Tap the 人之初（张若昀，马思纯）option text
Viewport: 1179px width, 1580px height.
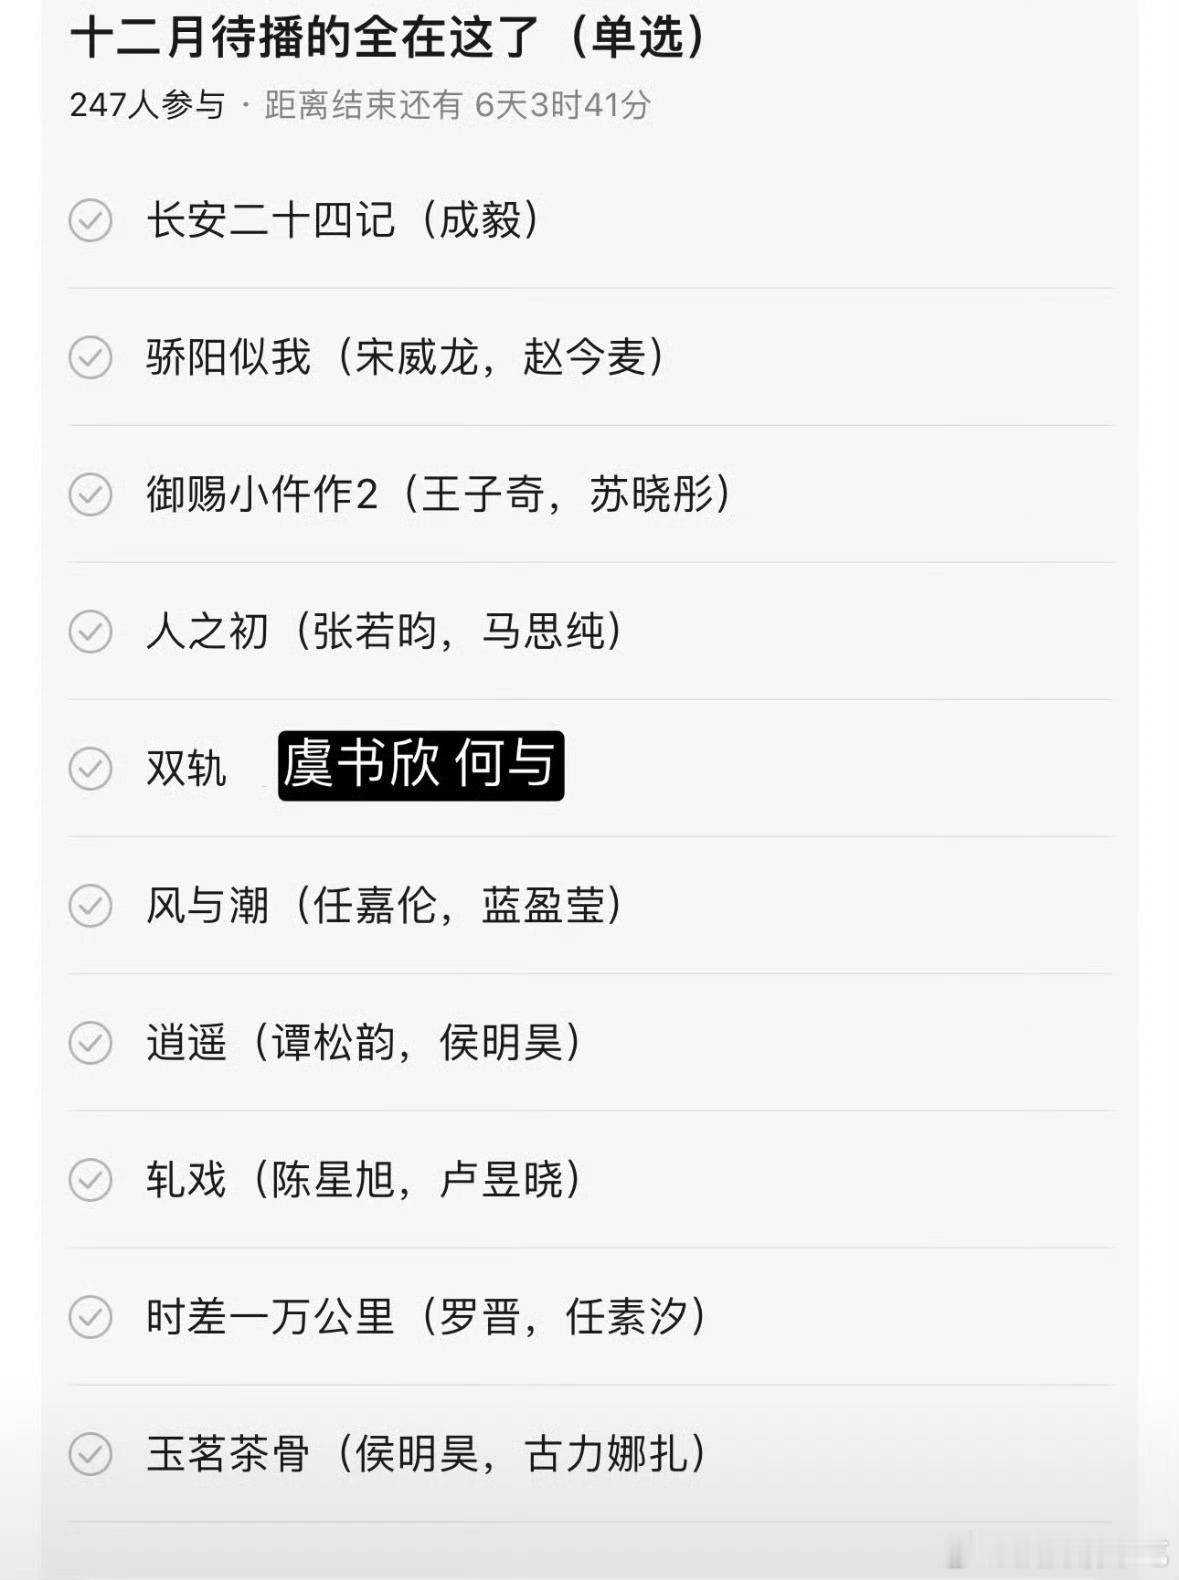coord(385,631)
